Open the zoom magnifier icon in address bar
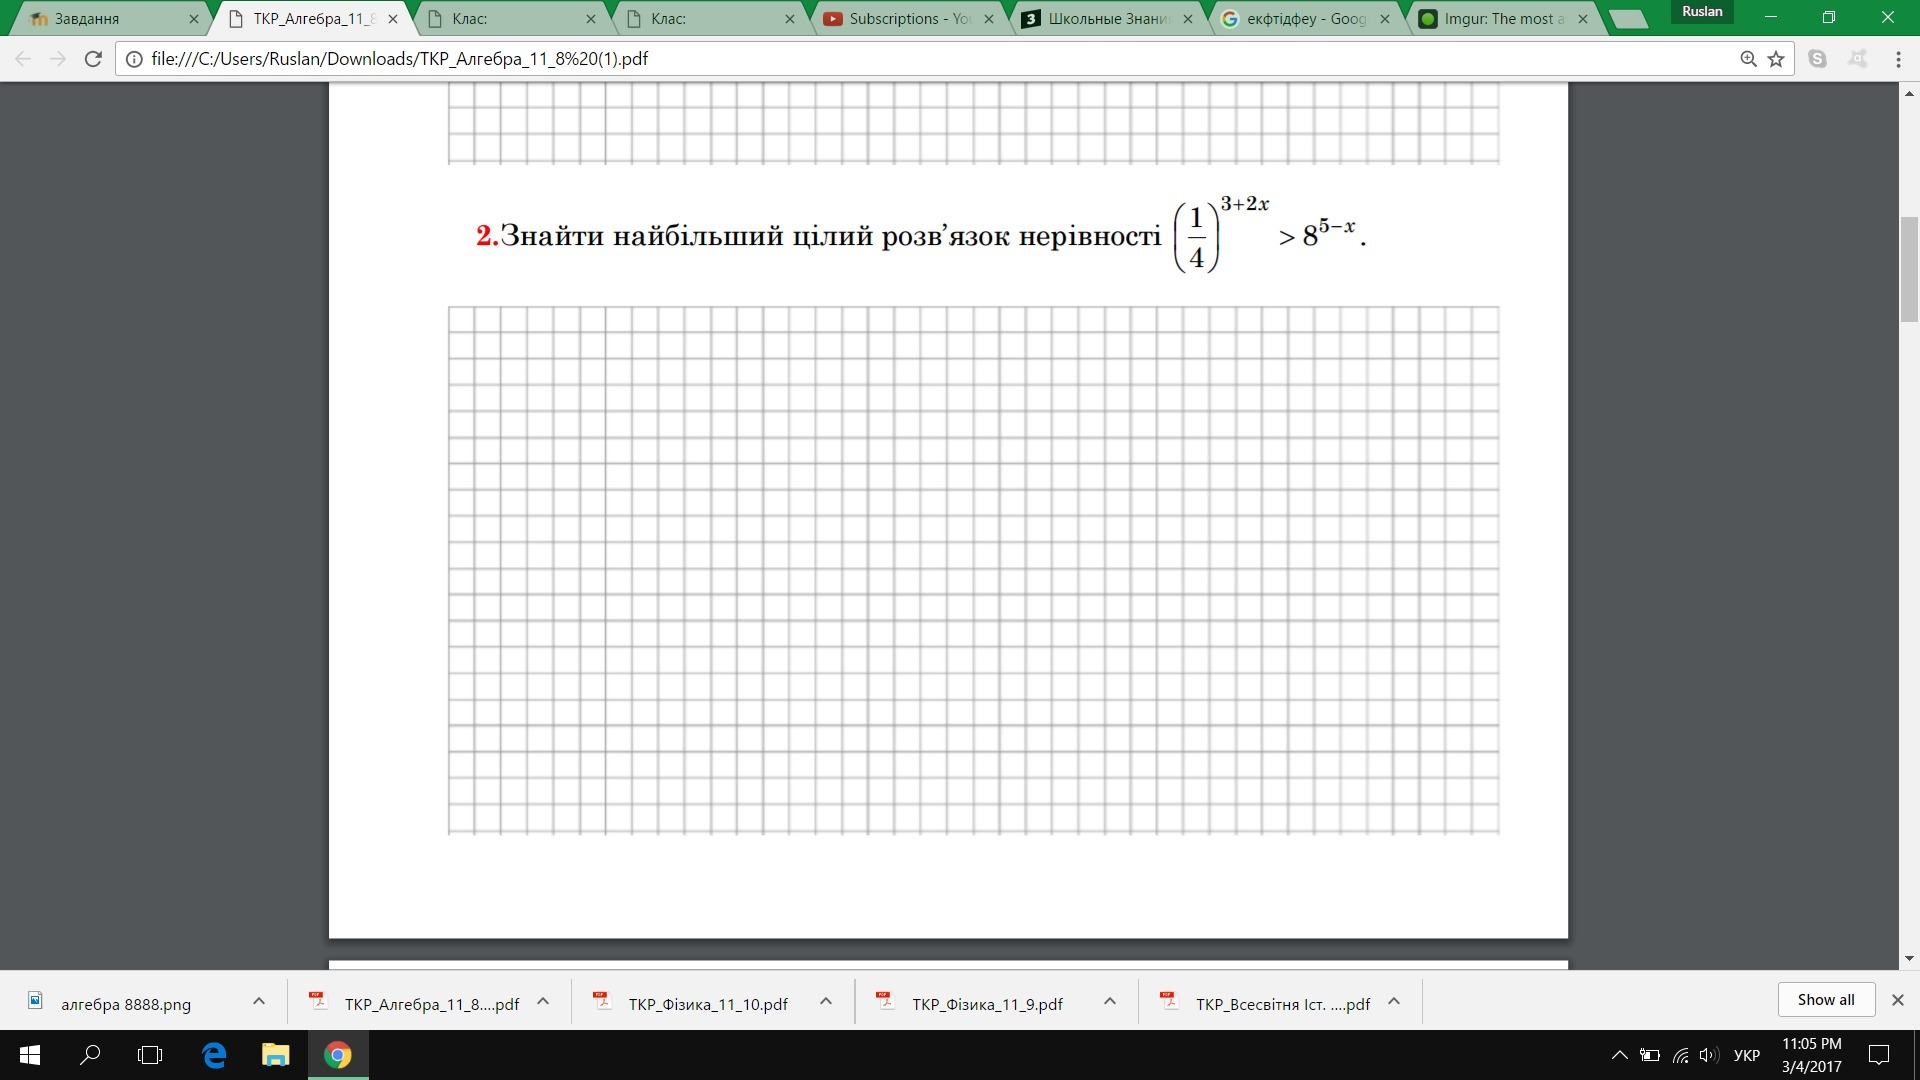Viewport: 1920px width, 1080px height. [x=1748, y=59]
